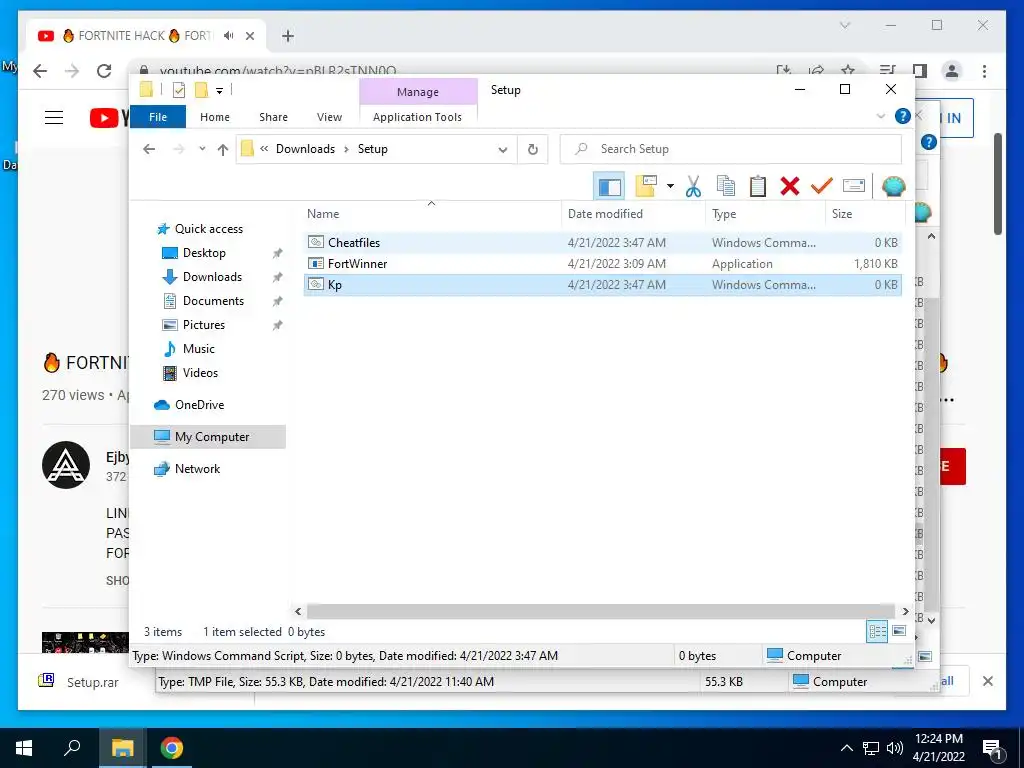The height and width of the screenshot is (768, 1024).
Task: Open the folder options dropdown arrow
Action: pyautogui.click(x=670, y=186)
